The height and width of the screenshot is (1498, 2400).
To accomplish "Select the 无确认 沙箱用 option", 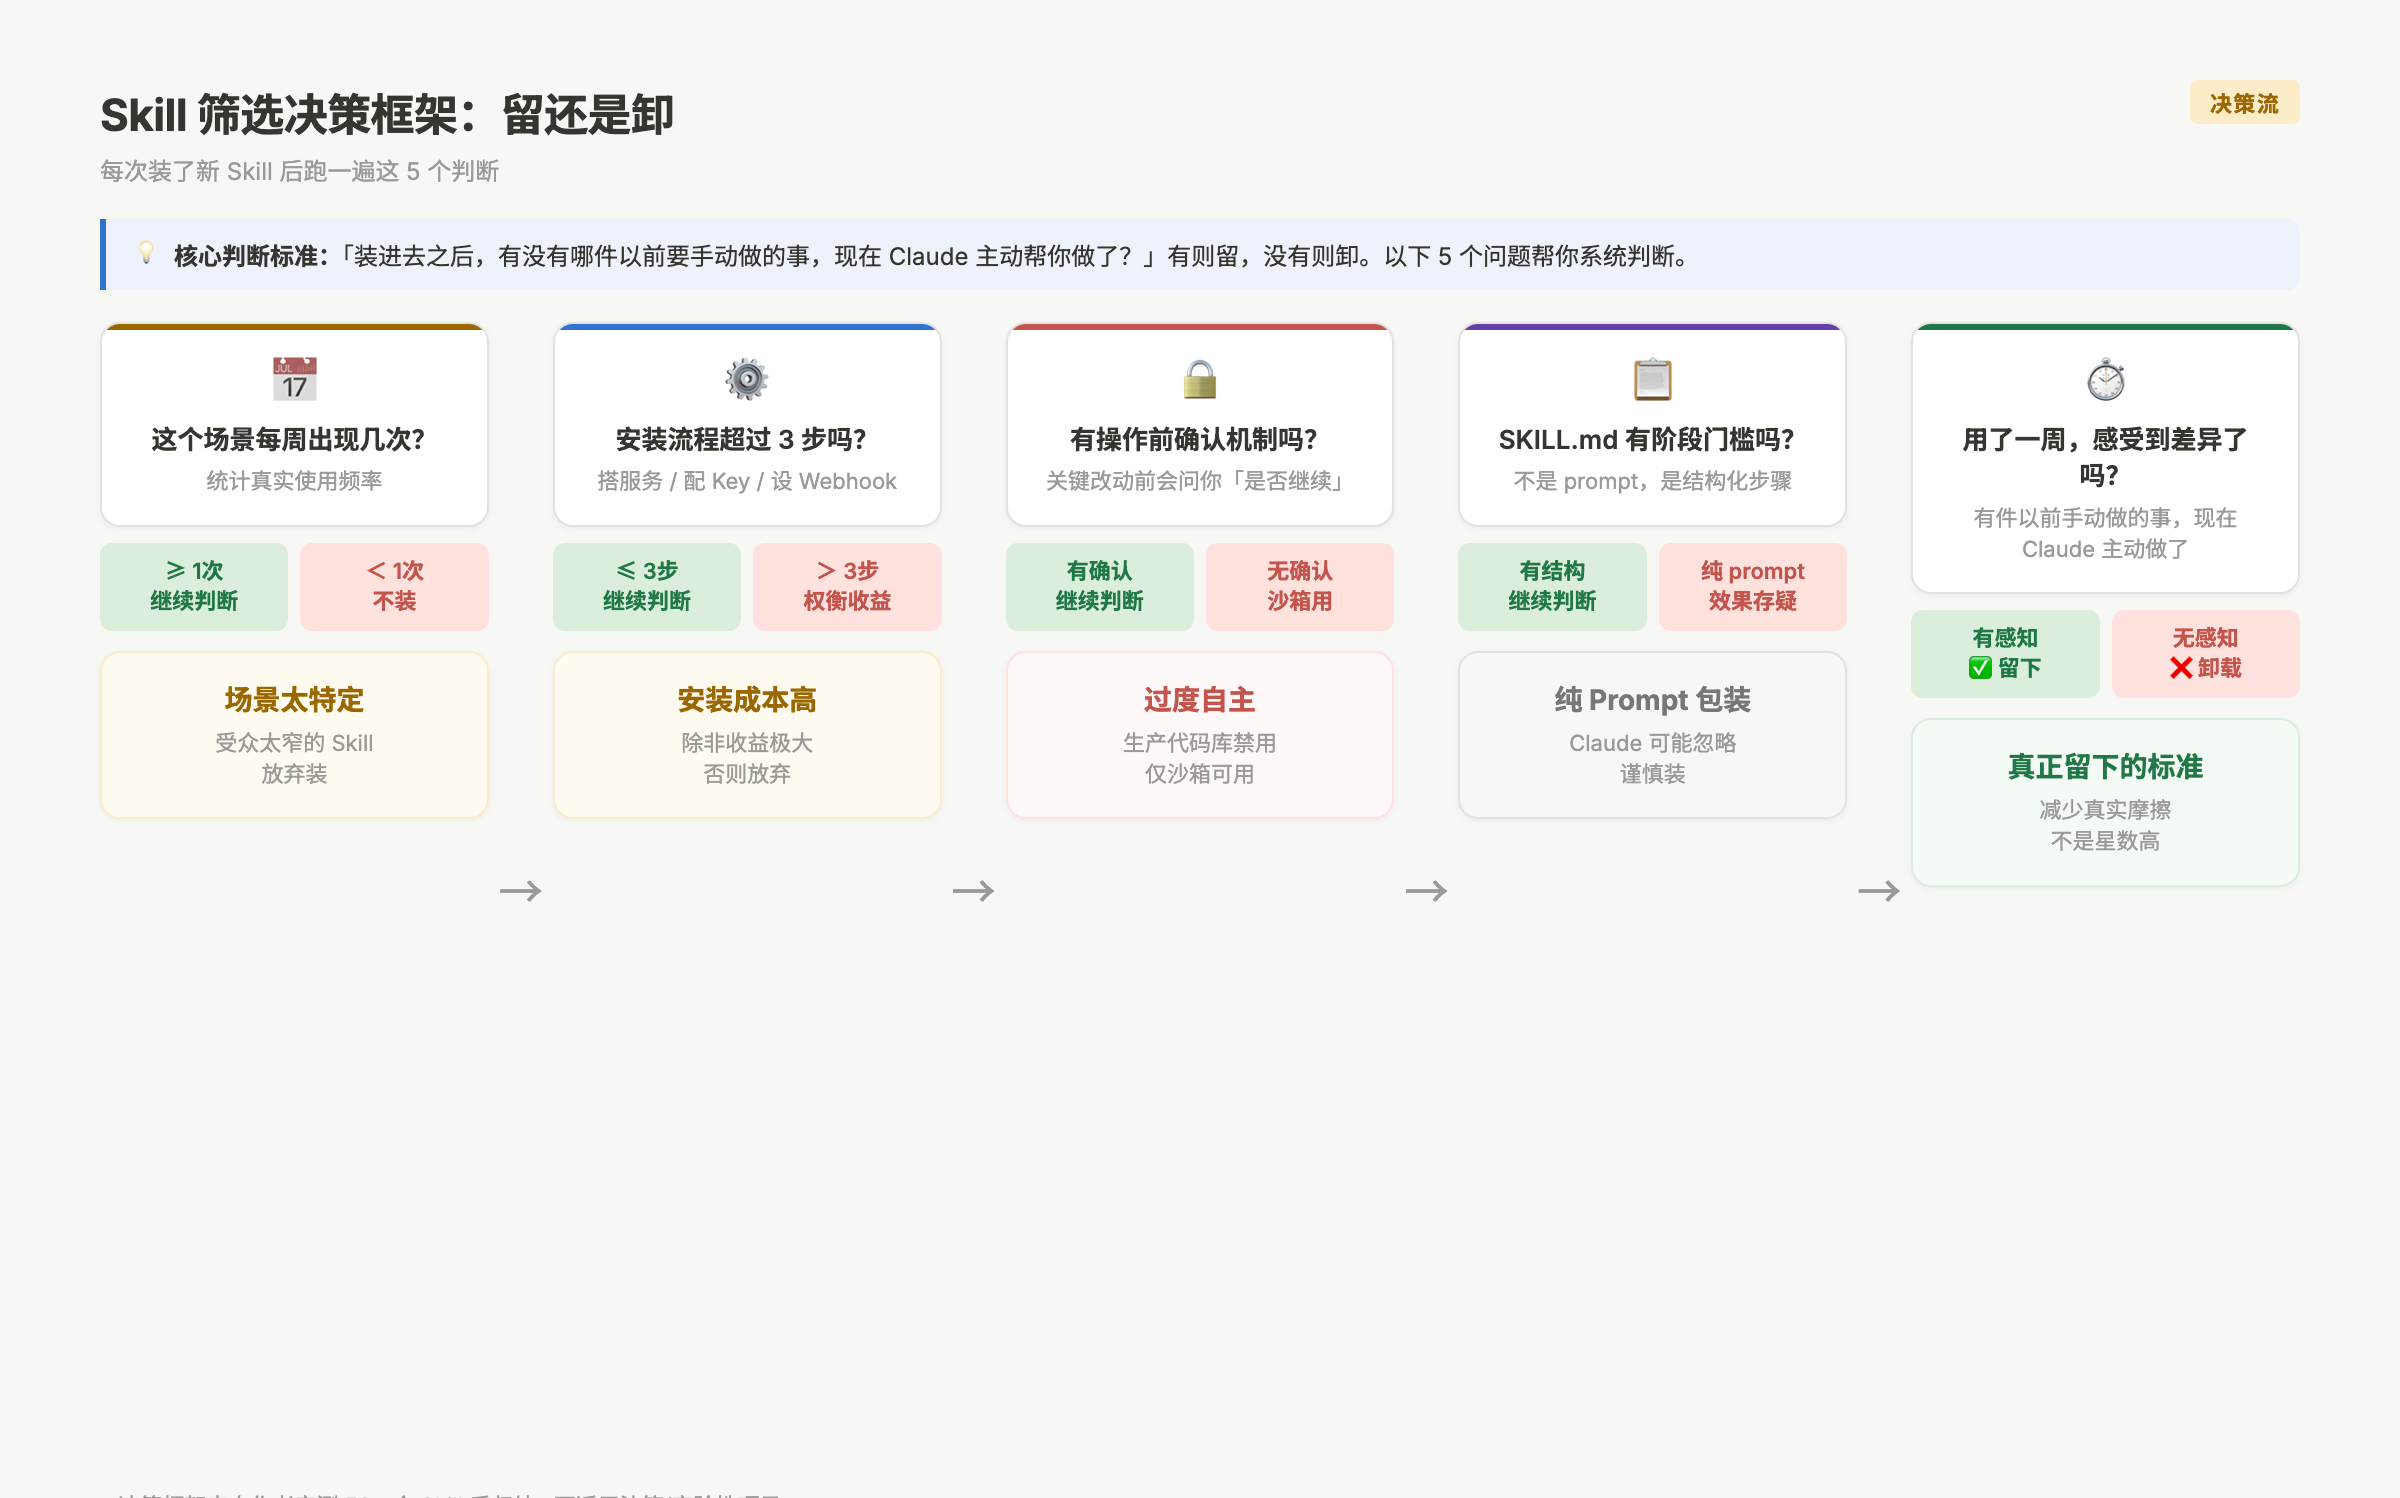I will [x=1299, y=586].
